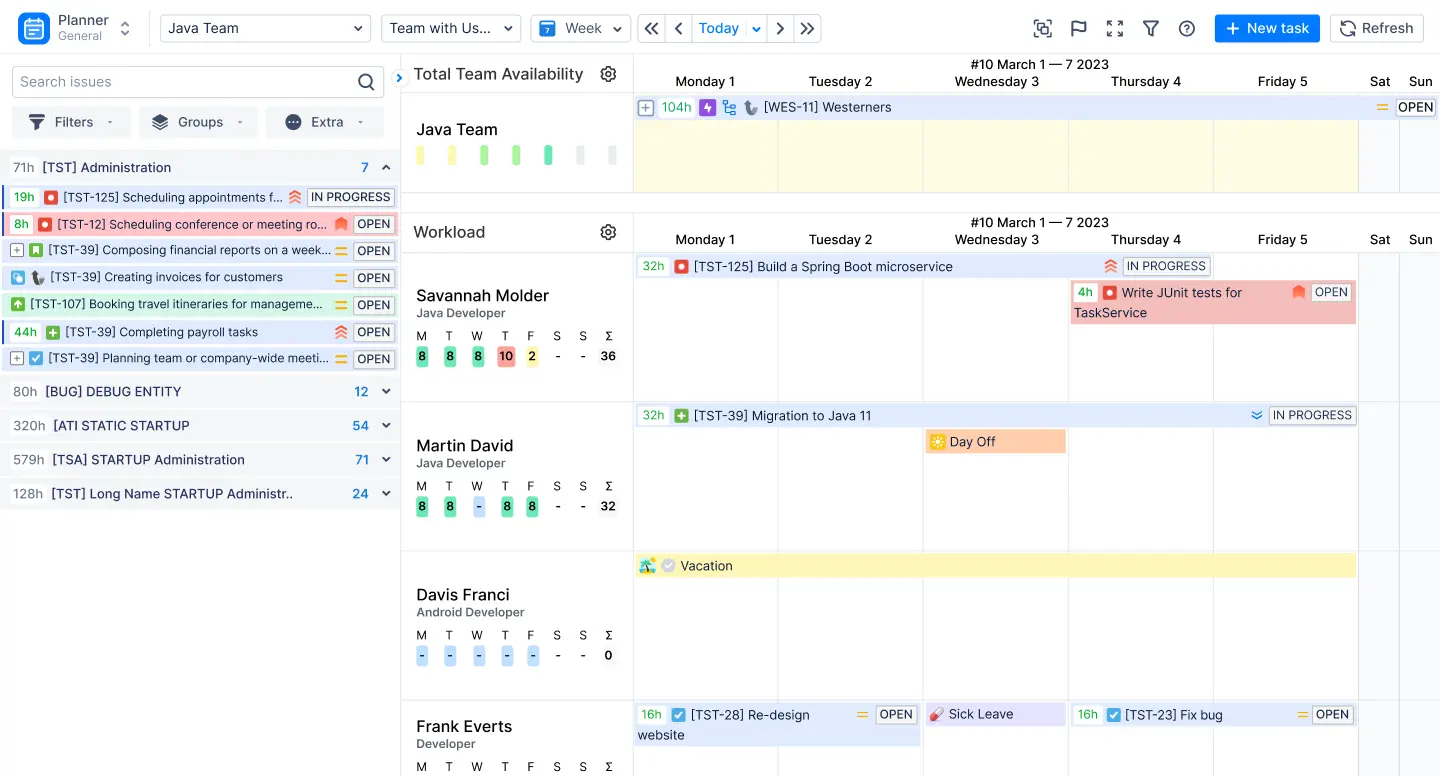
Task: Click the highest-priority chevrons on Completing payroll tasks
Action: point(341,332)
